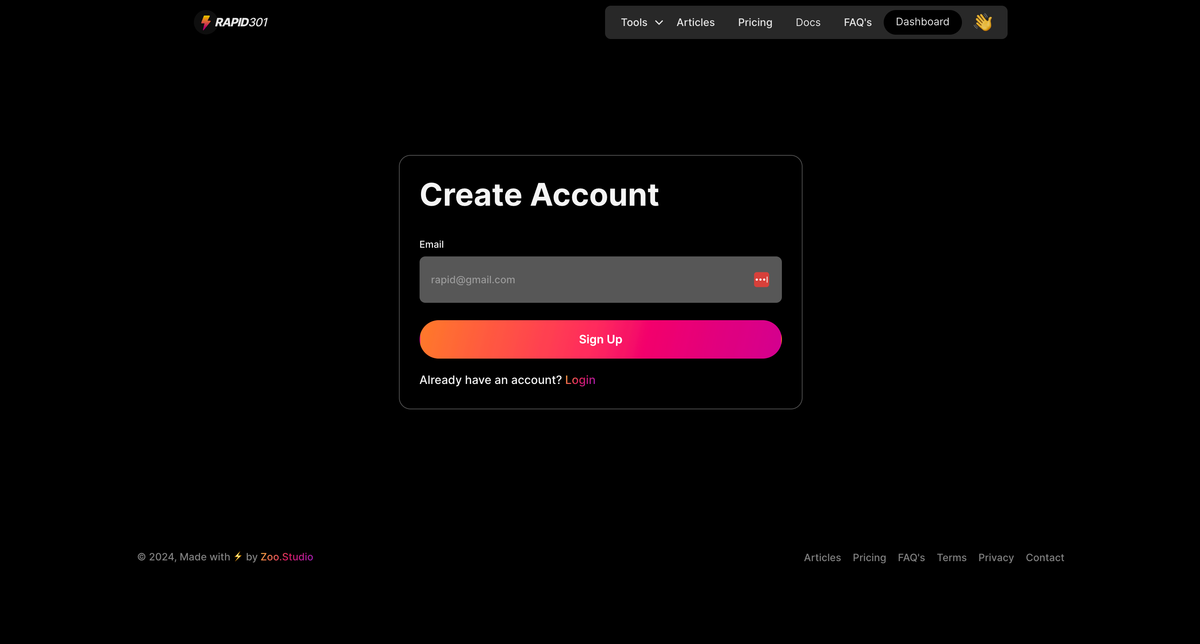1200x644 pixels.
Task: Open FAQ's link in the footer
Action: [911, 558]
